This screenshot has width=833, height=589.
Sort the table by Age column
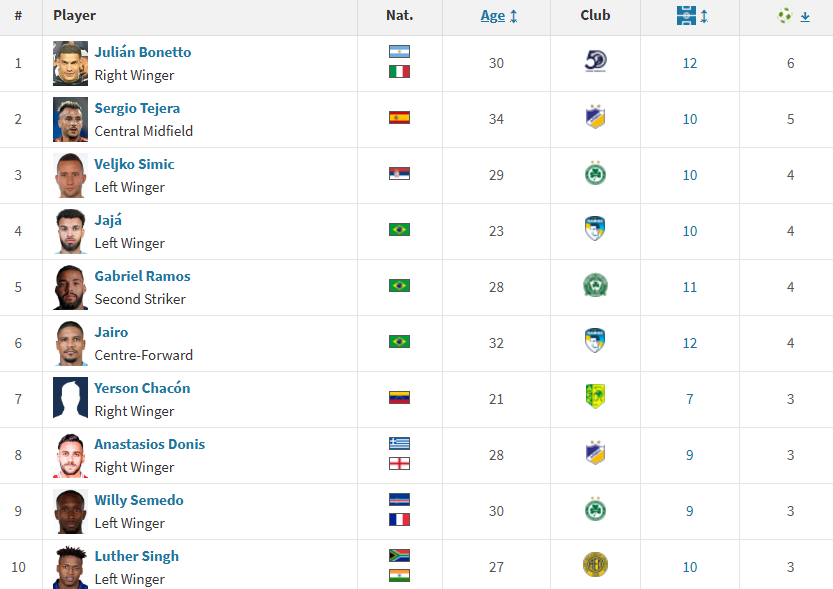493,16
